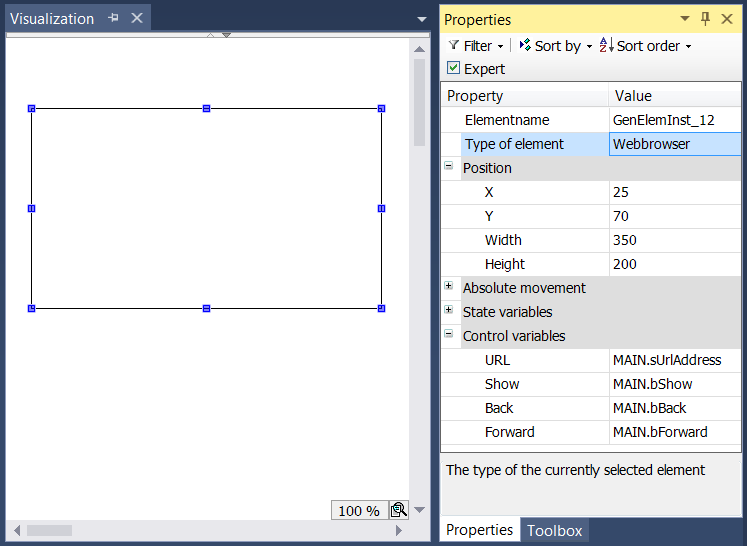This screenshot has width=747, height=546.
Task: Click the right-middle resize handle
Action: coord(382,208)
